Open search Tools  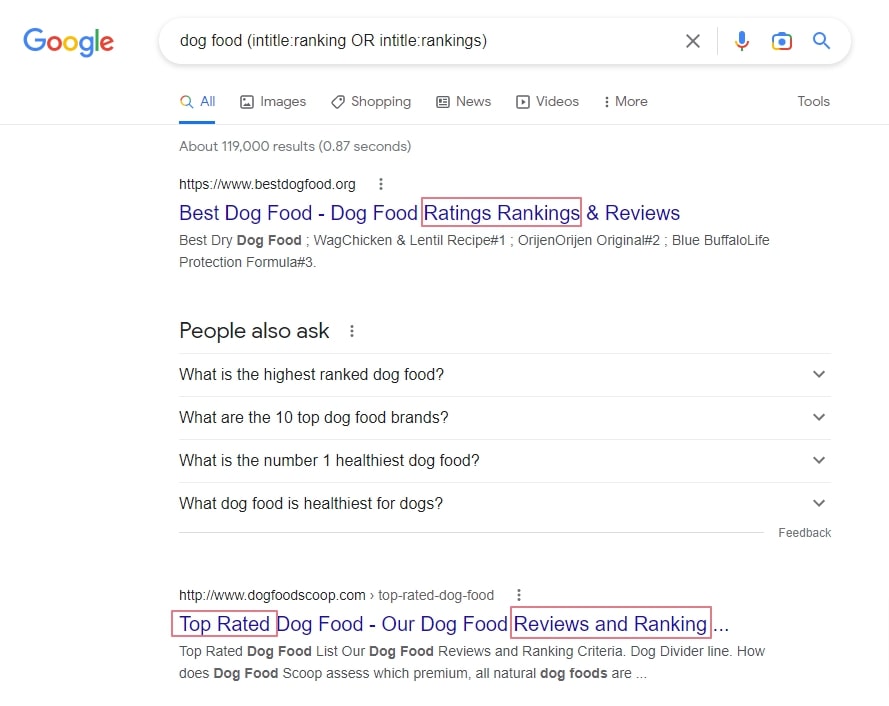[813, 102]
